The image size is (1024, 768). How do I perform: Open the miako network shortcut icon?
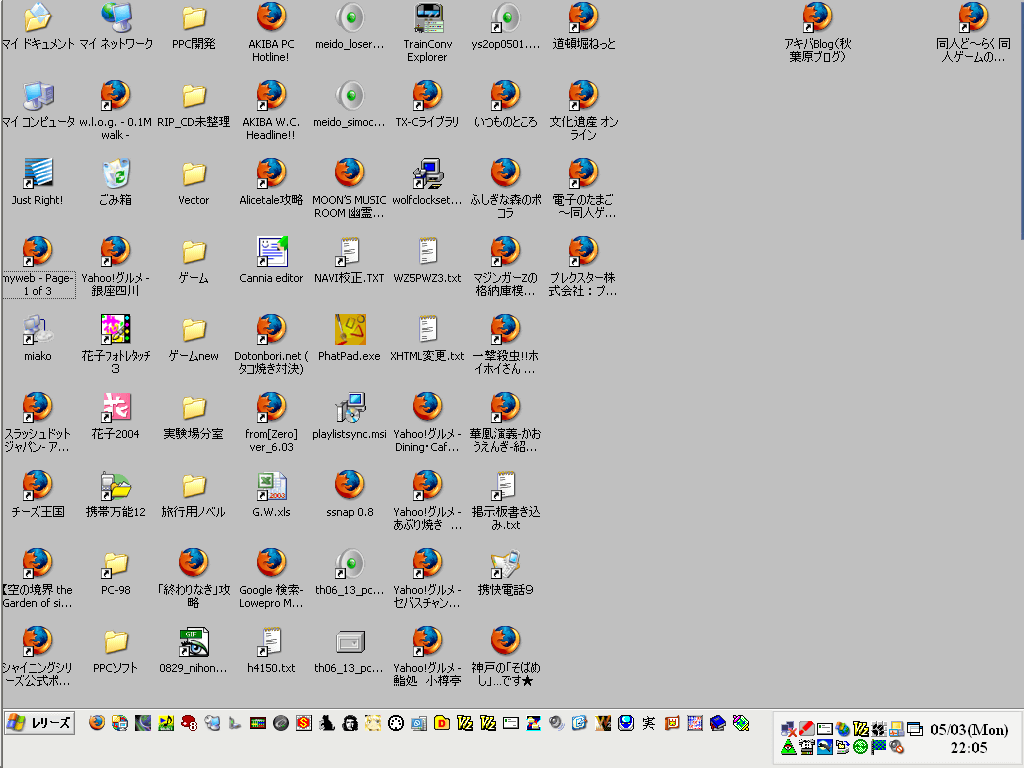[37, 329]
